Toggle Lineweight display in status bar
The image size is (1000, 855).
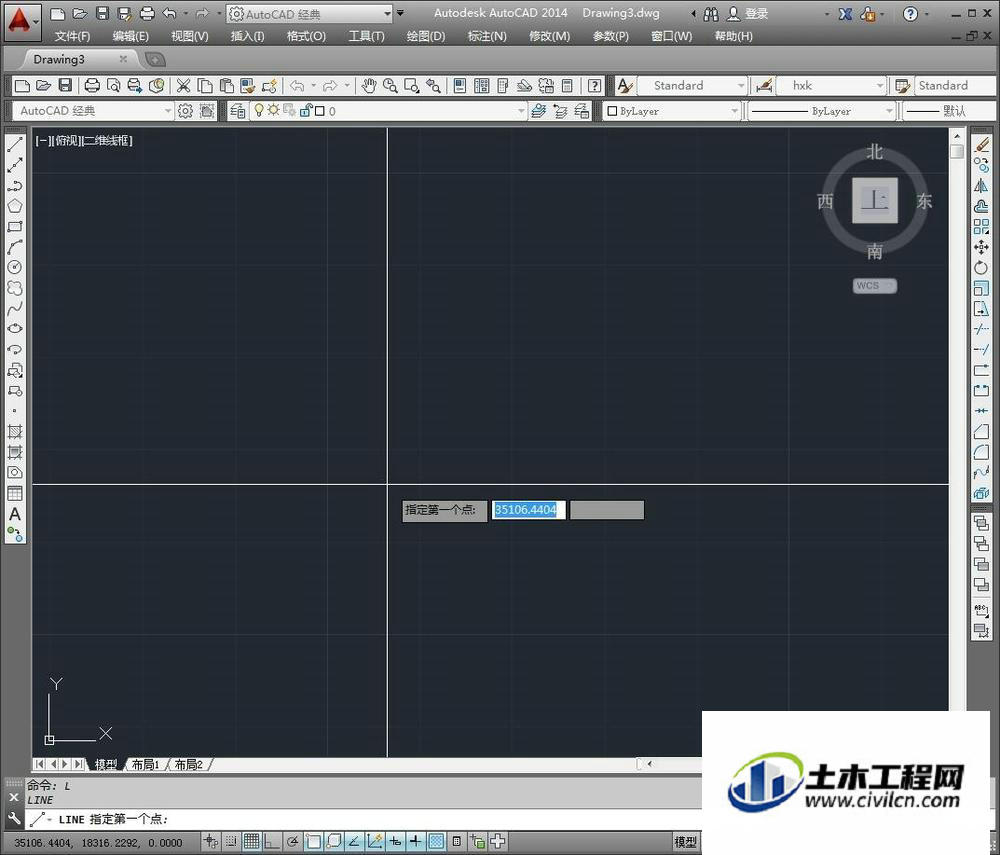tap(416, 842)
